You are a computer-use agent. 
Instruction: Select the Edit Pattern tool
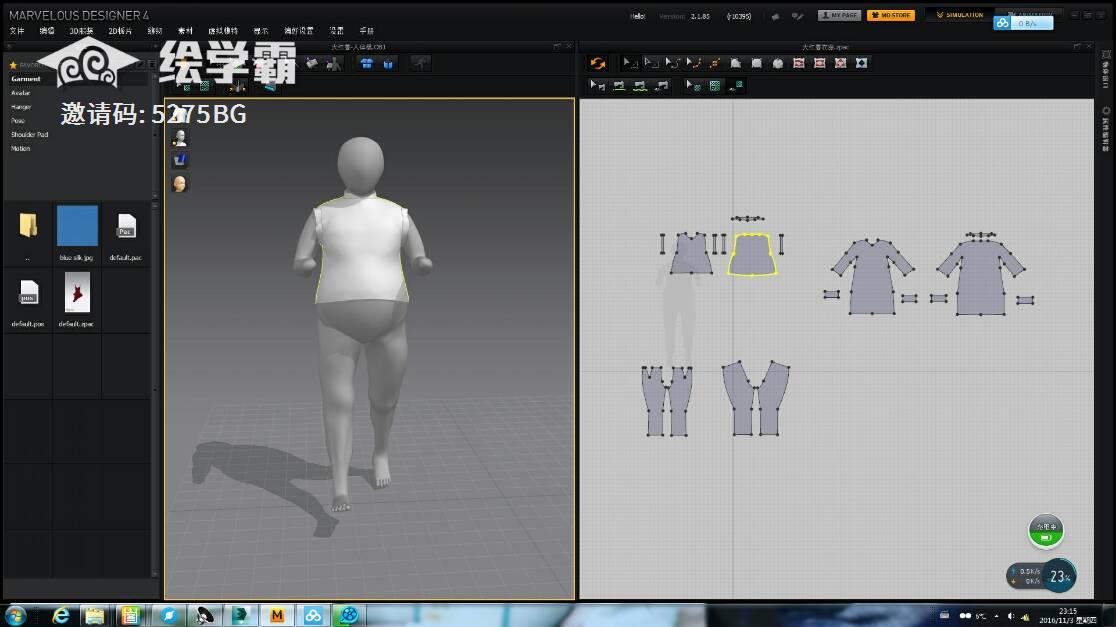(651, 63)
